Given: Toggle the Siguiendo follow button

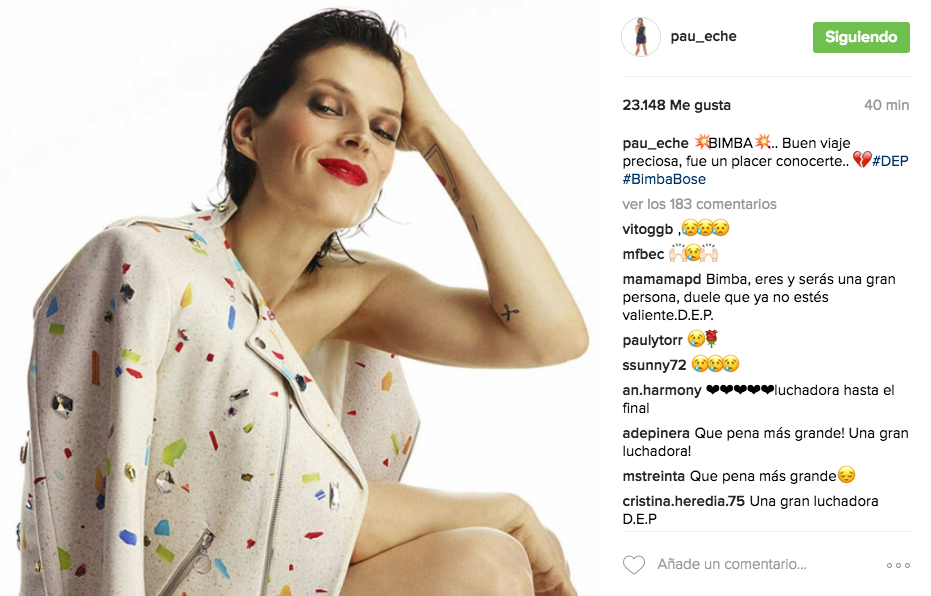Looking at the screenshot, I should (x=861, y=37).
